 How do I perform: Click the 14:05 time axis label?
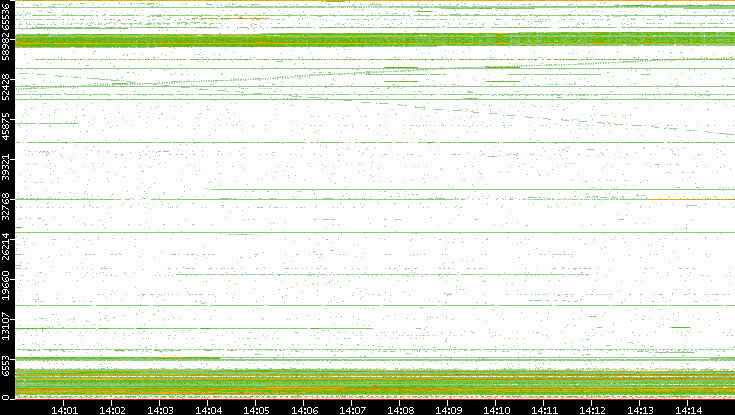256,410
